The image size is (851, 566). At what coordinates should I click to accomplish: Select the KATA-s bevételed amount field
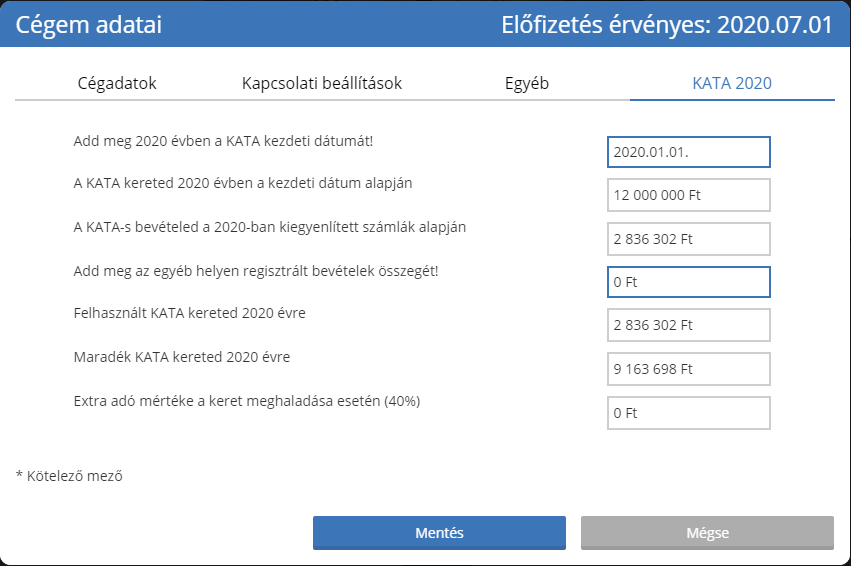[688, 239]
